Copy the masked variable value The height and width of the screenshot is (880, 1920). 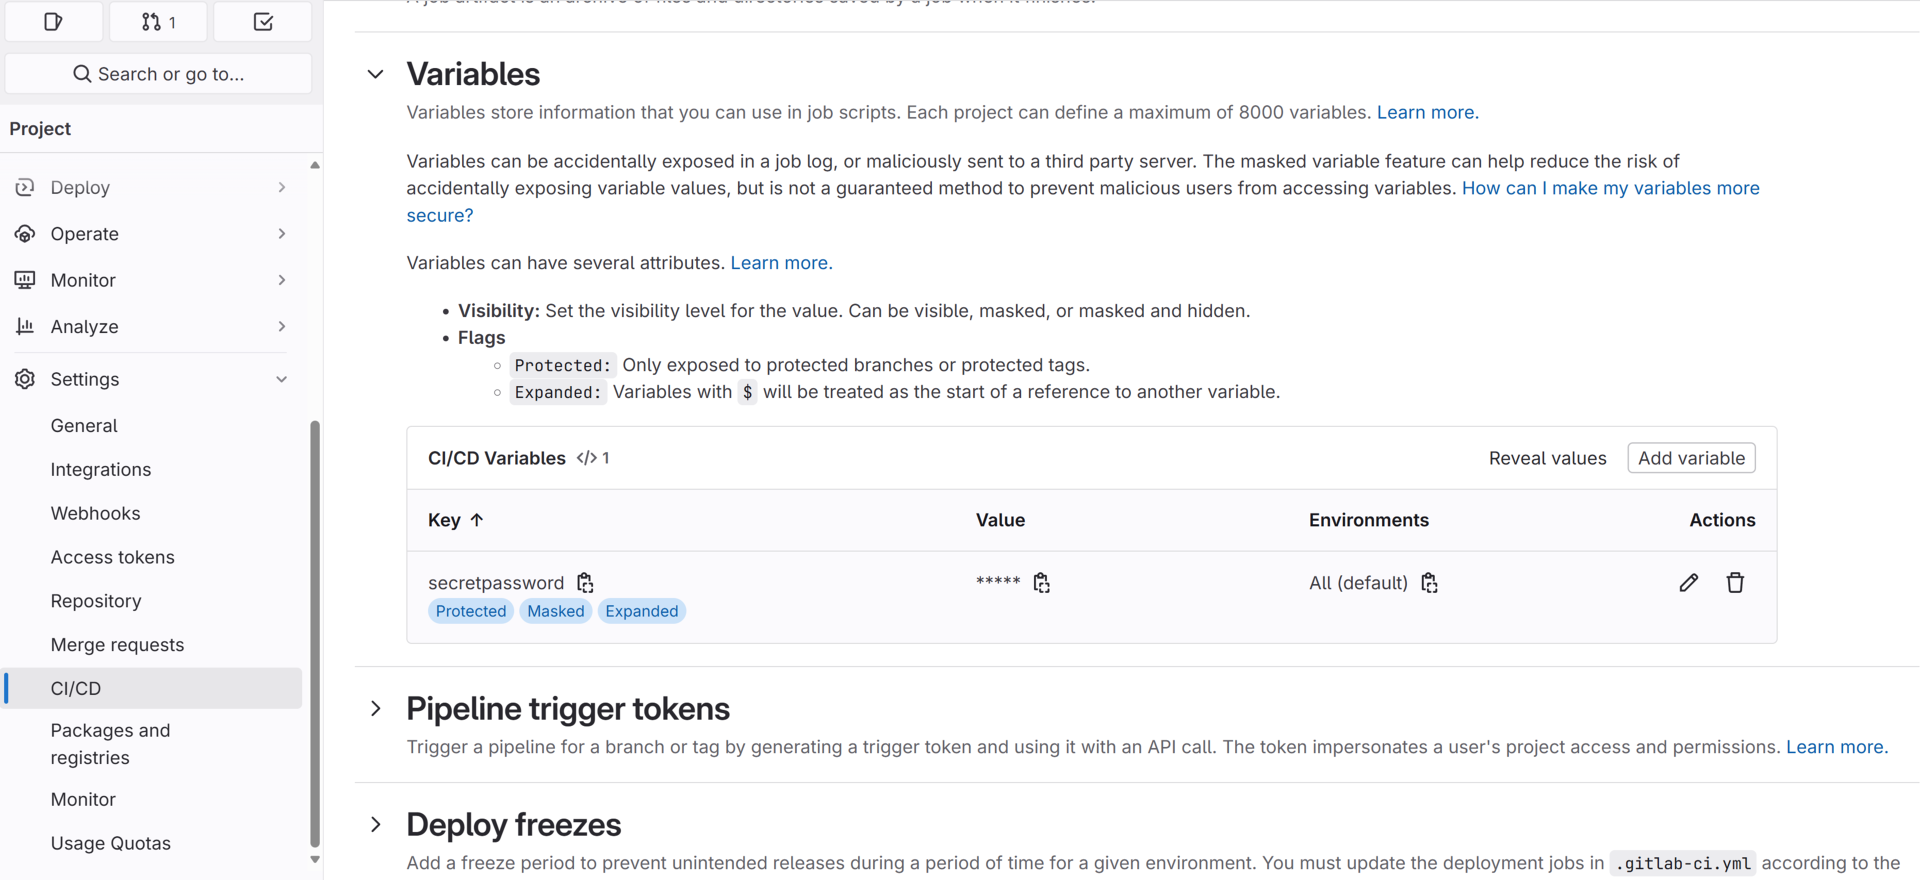pos(1042,582)
